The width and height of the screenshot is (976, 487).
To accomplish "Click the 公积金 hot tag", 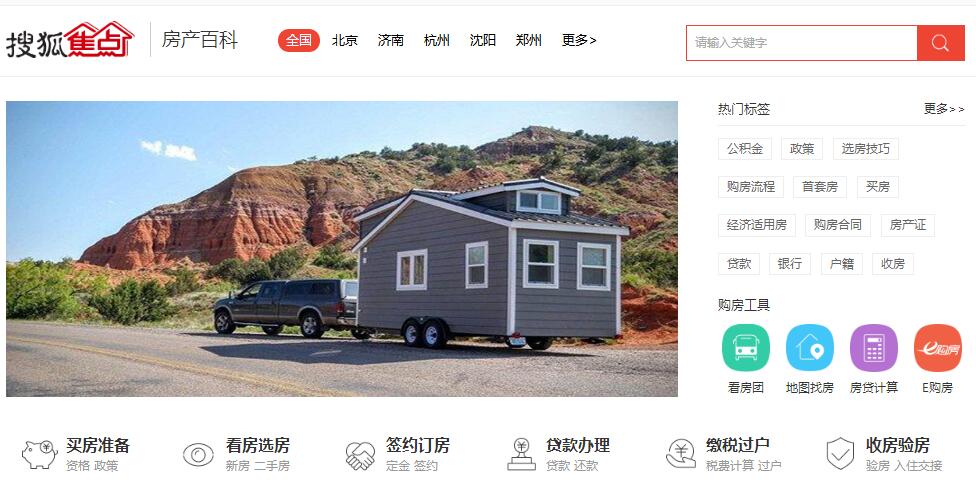I will coord(744,149).
